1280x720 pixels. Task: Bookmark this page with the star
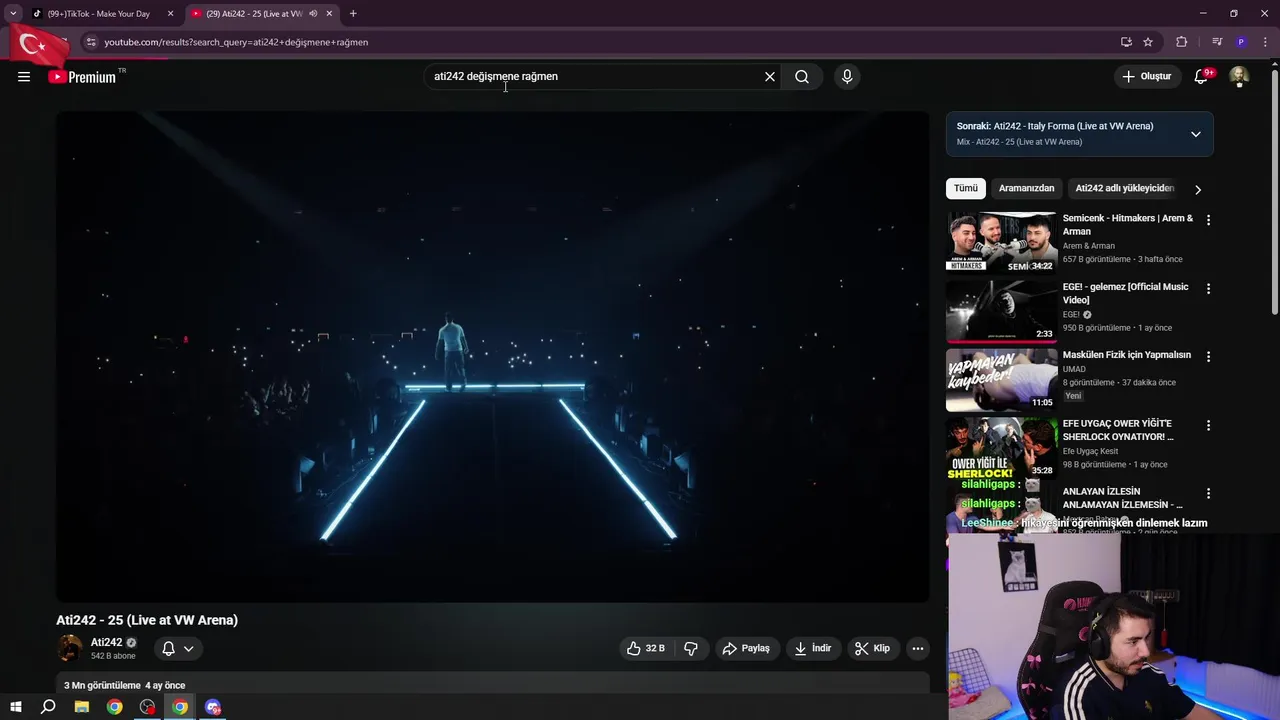1148,42
